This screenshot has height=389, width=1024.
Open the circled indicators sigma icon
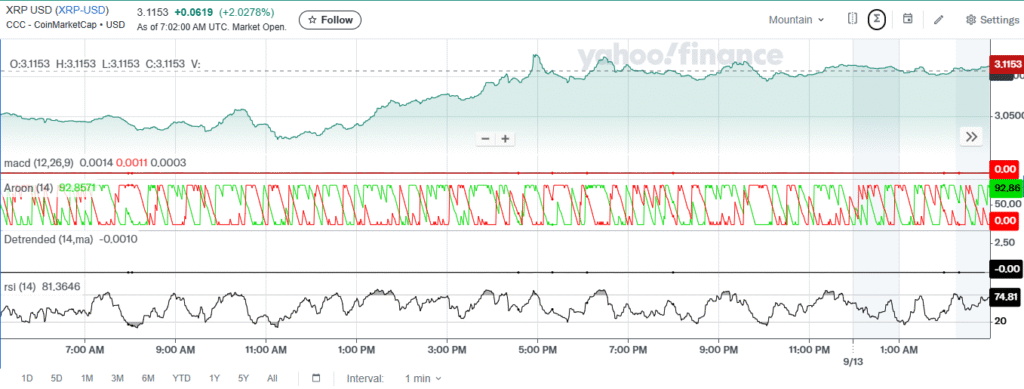click(876, 20)
